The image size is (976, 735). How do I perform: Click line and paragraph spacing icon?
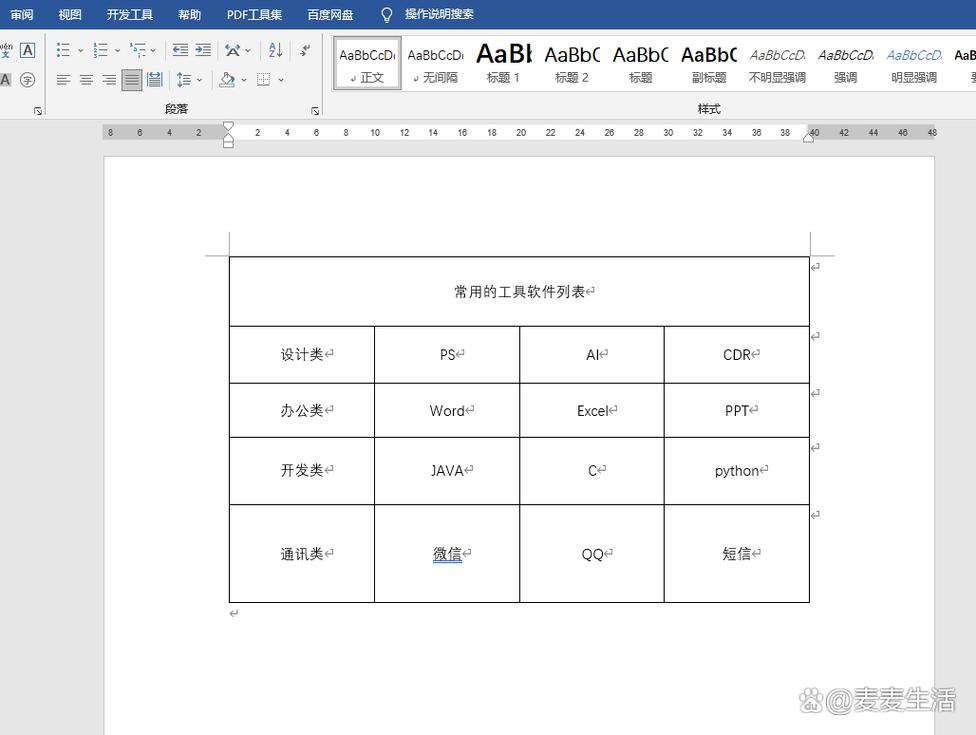pos(184,80)
